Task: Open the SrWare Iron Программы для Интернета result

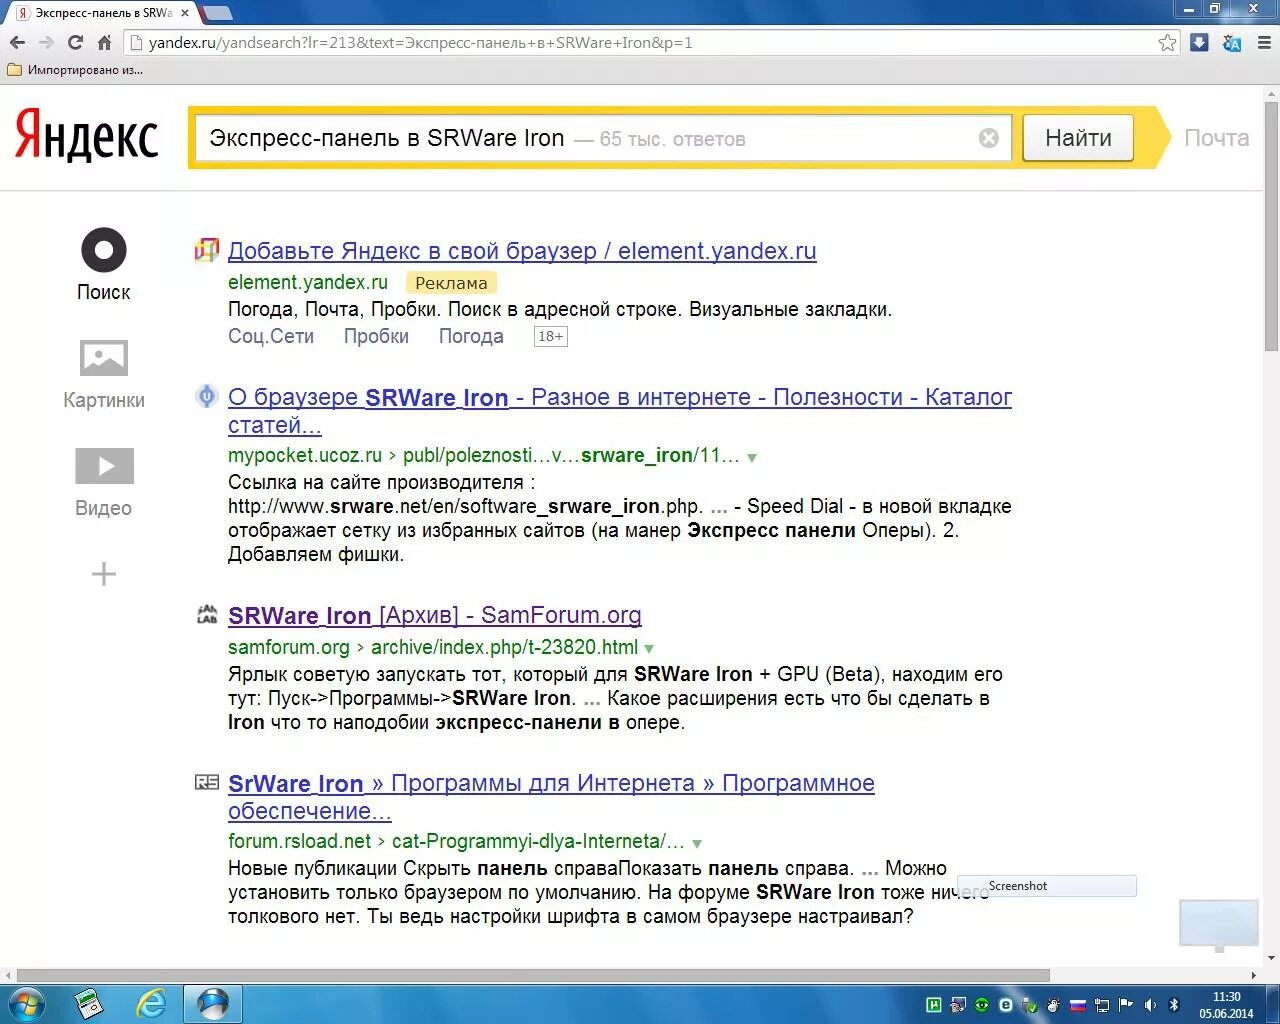Action: 551,797
